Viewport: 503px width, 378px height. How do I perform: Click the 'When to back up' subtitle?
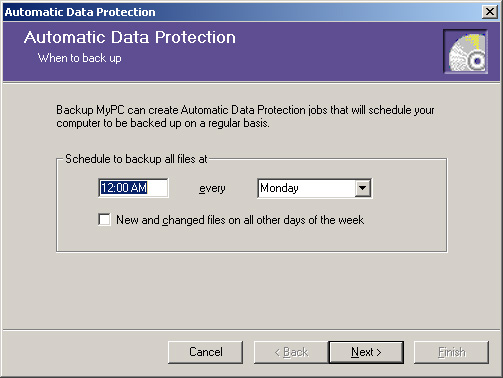(79, 58)
